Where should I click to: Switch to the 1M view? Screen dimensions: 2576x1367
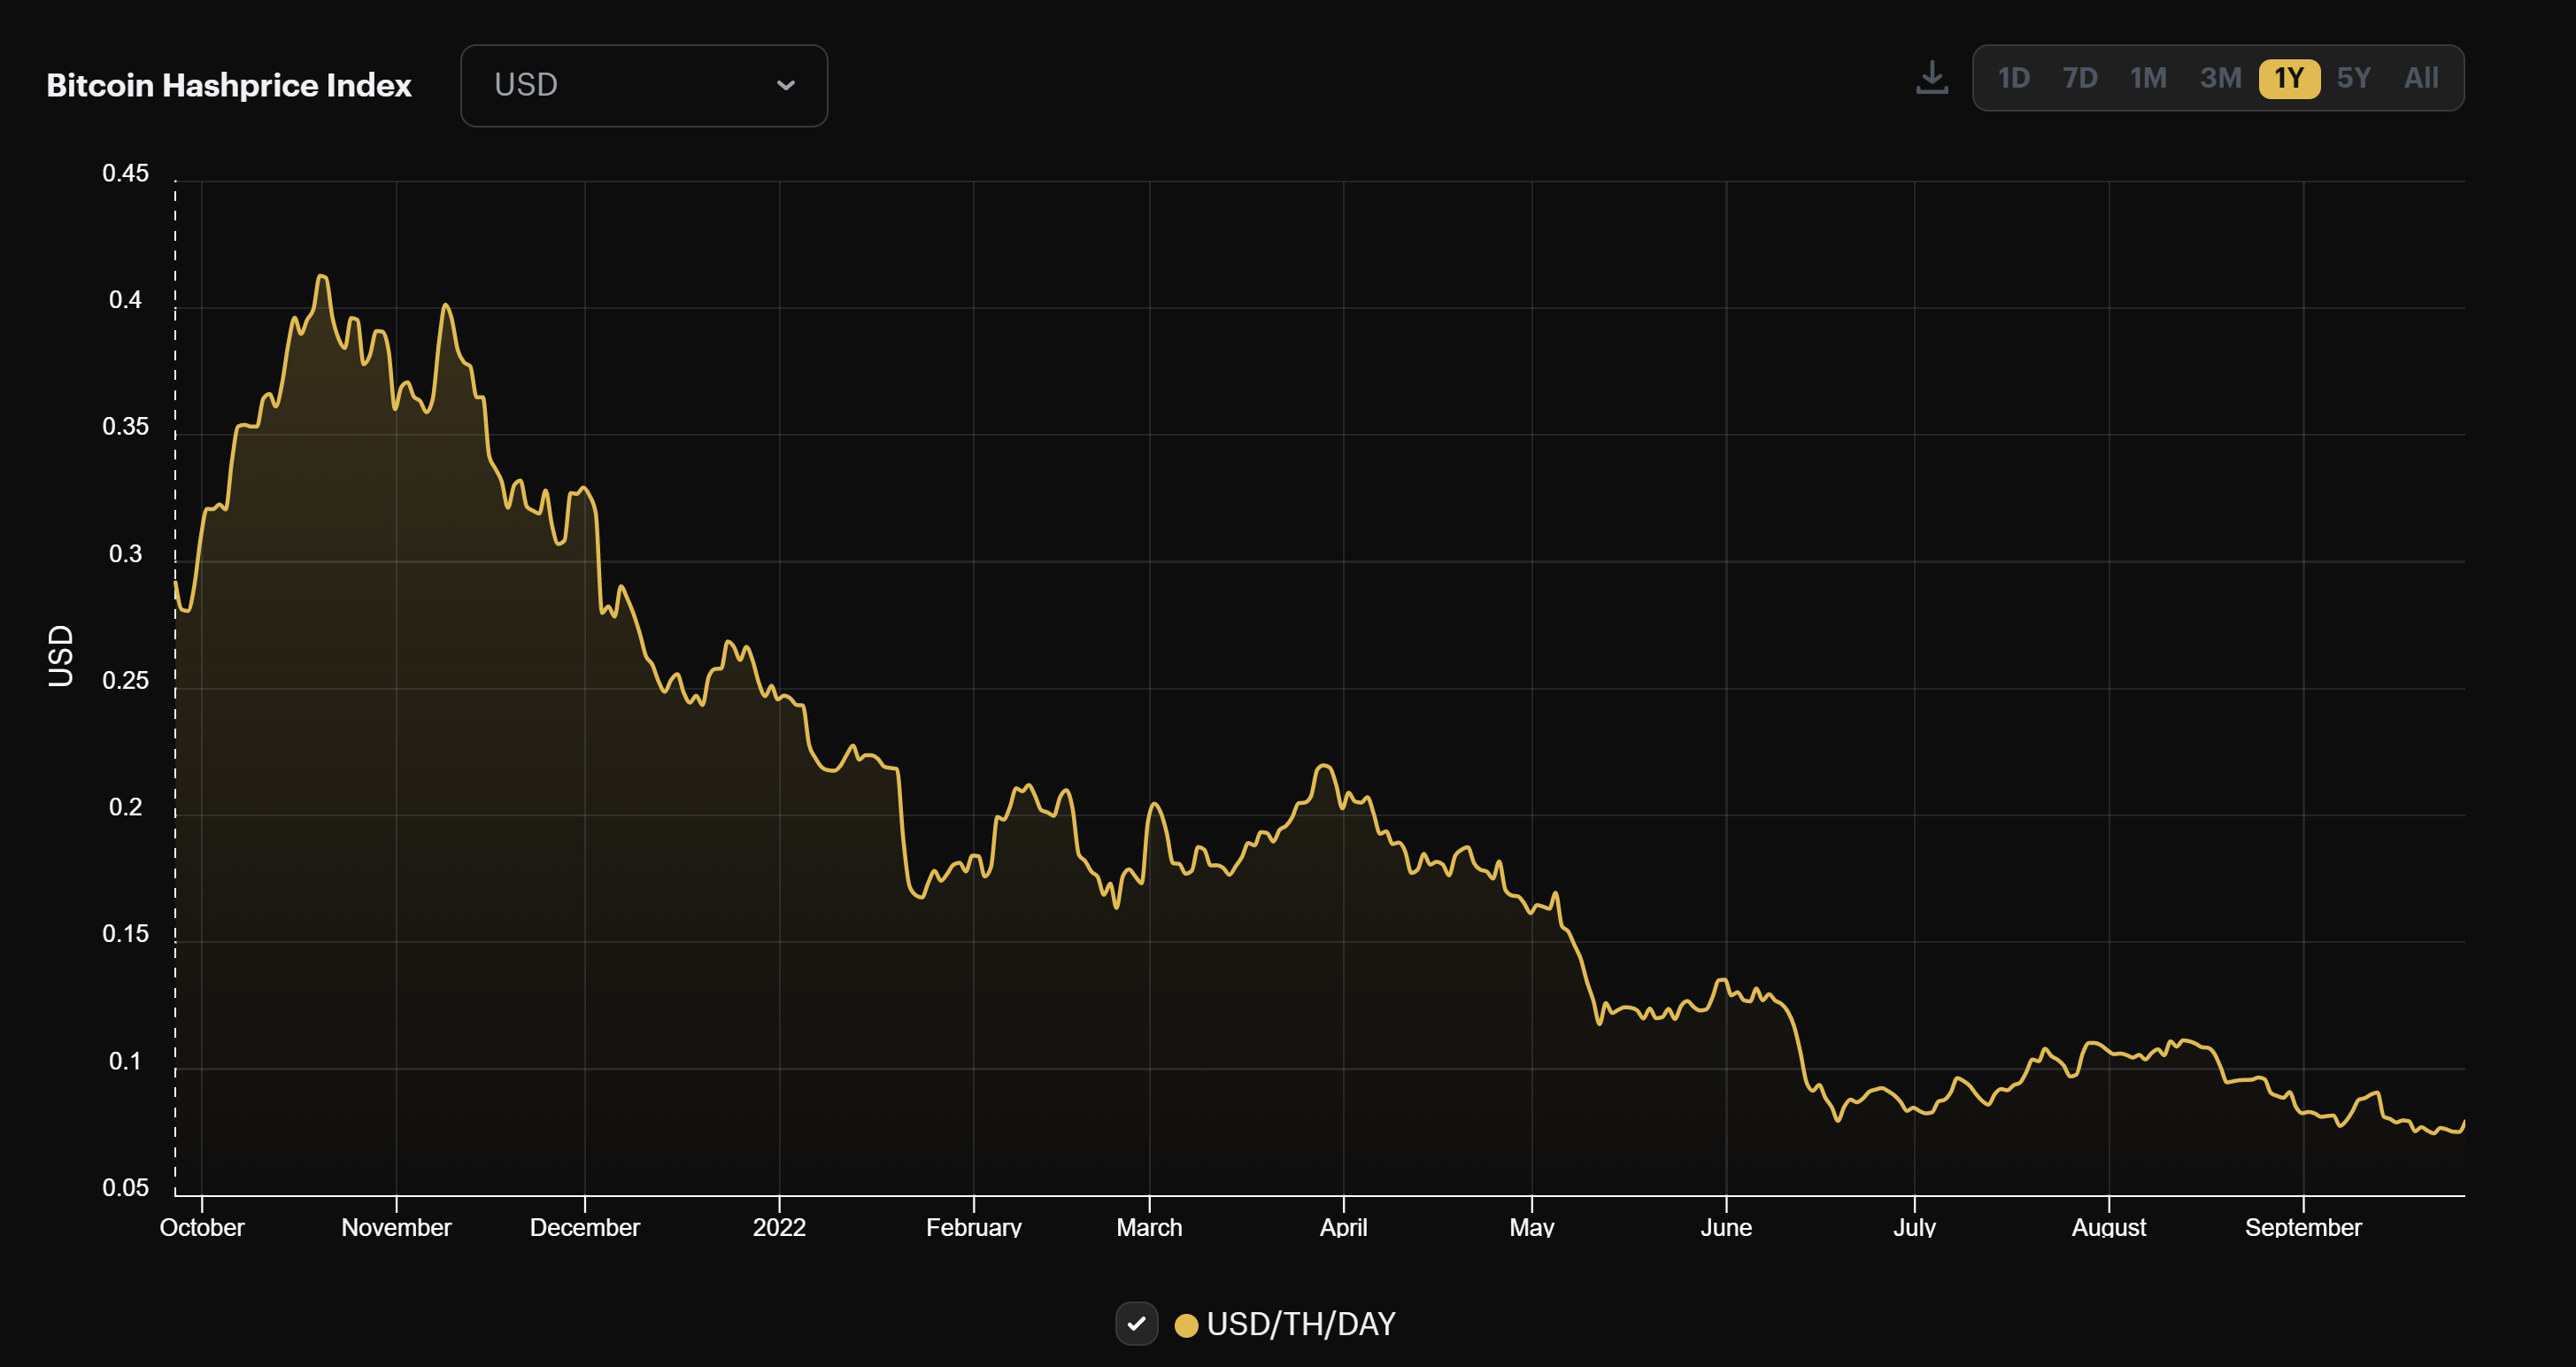2149,77
